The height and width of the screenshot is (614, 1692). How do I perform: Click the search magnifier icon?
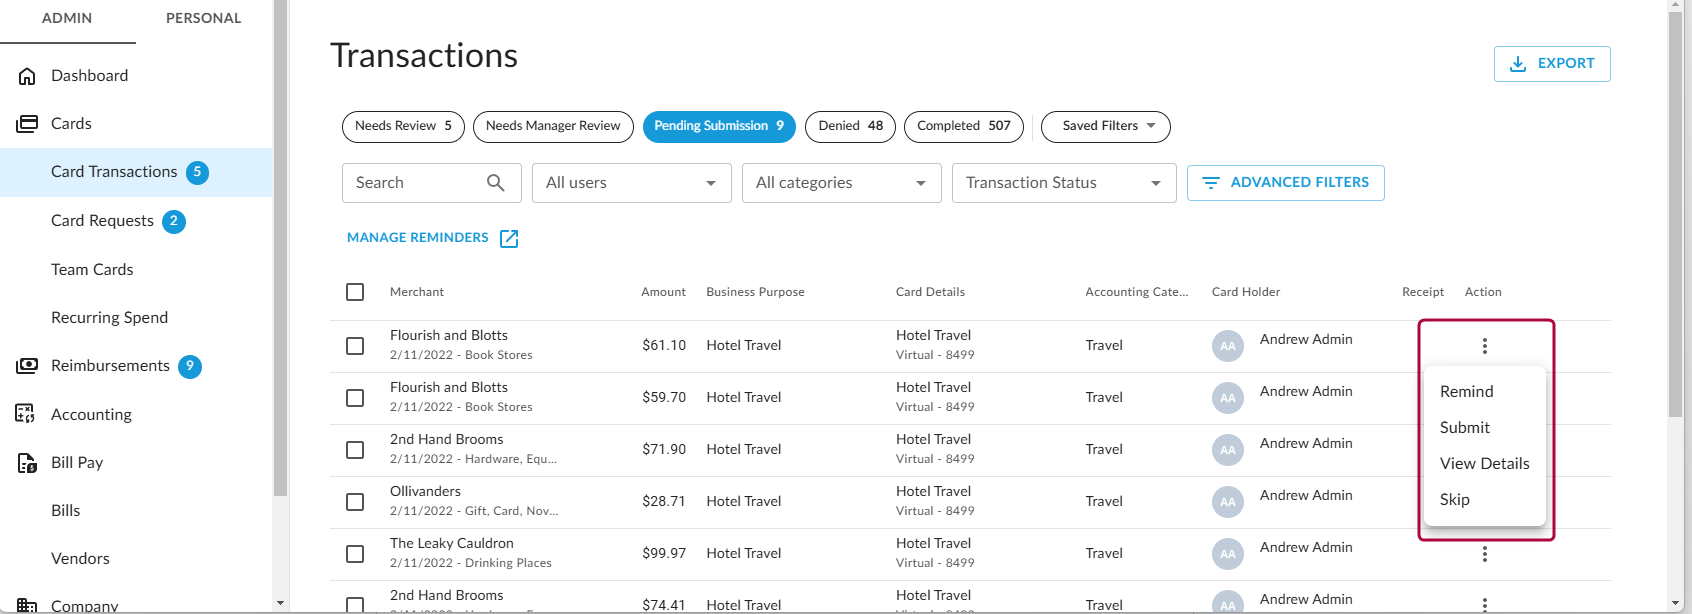pyautogui.click(x=495, y=183)
